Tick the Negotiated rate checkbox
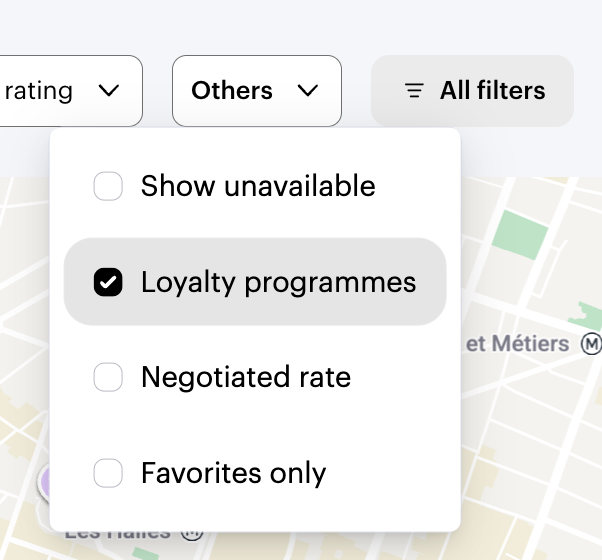Image resolution: width=602 pixels, height=560 pixels. 108,377
